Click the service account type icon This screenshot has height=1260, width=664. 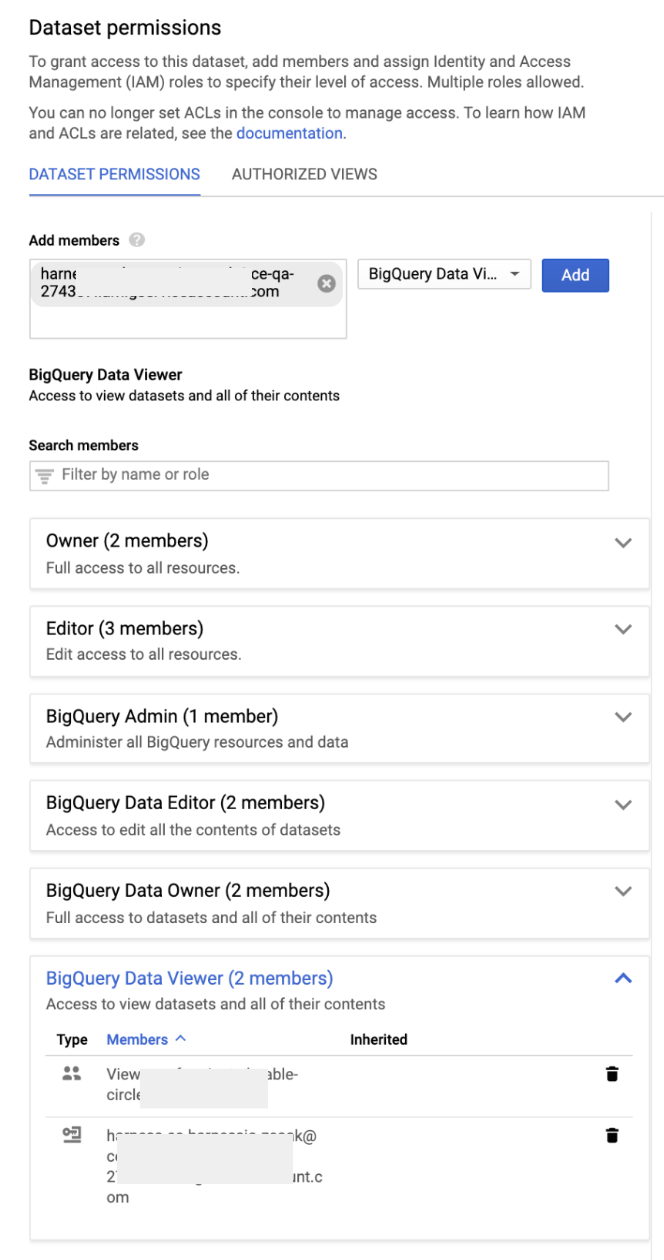coord(70,1135)
